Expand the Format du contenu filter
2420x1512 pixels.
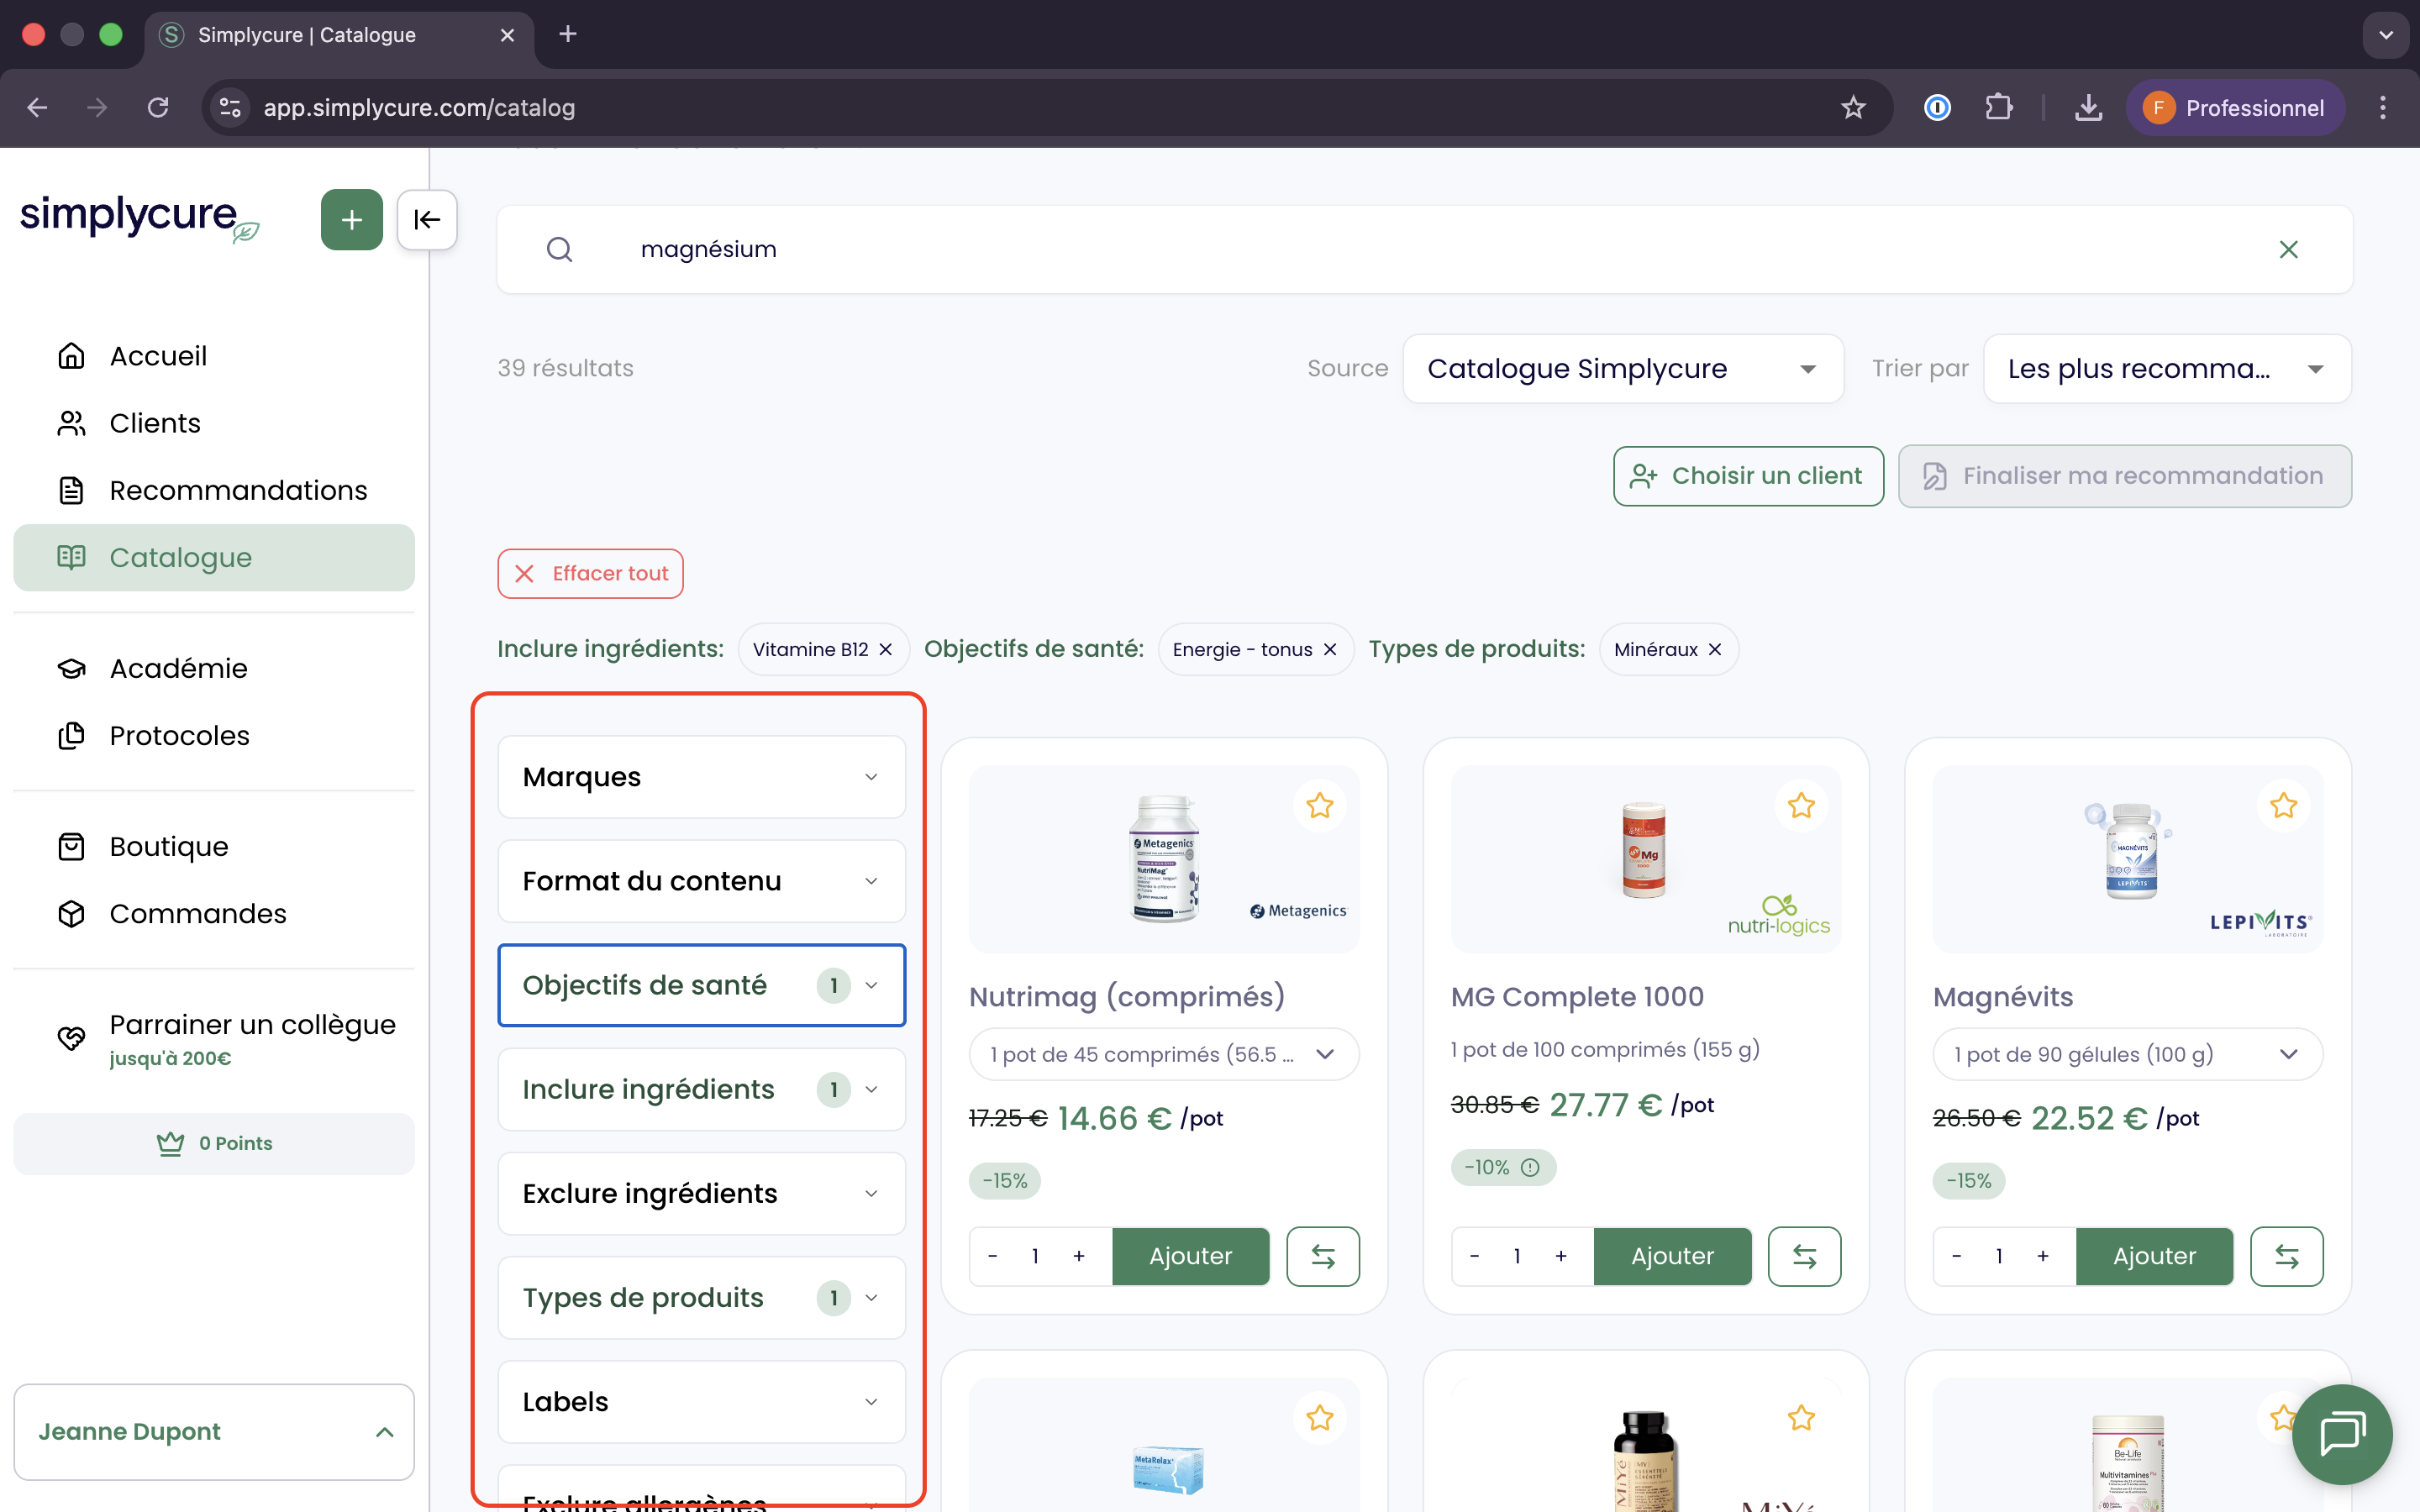pyautogui.click(x=701, y=881)
